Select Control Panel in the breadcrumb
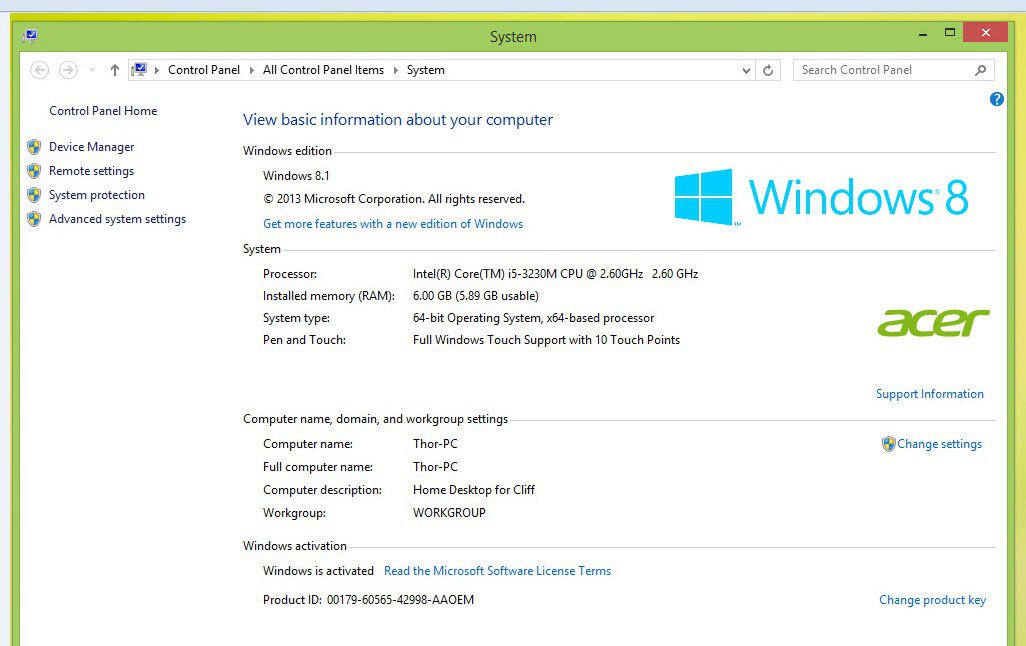This screenshot has width=1026, height=646. click(x=203, y=70)
